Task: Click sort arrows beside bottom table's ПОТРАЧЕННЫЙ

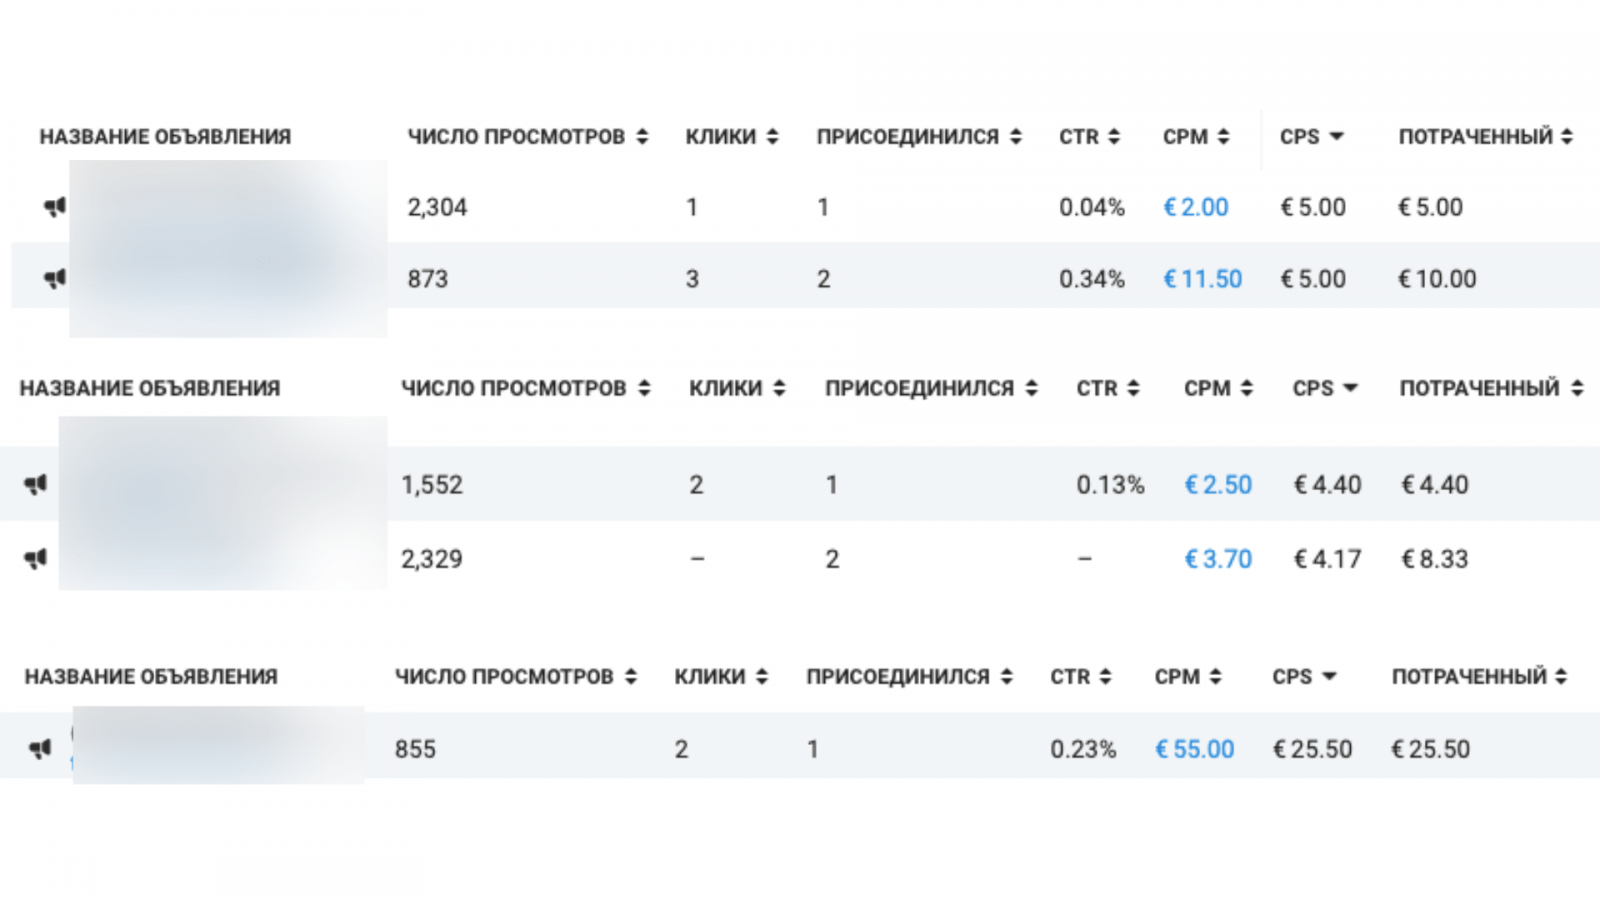Action: coord(1561,677)
